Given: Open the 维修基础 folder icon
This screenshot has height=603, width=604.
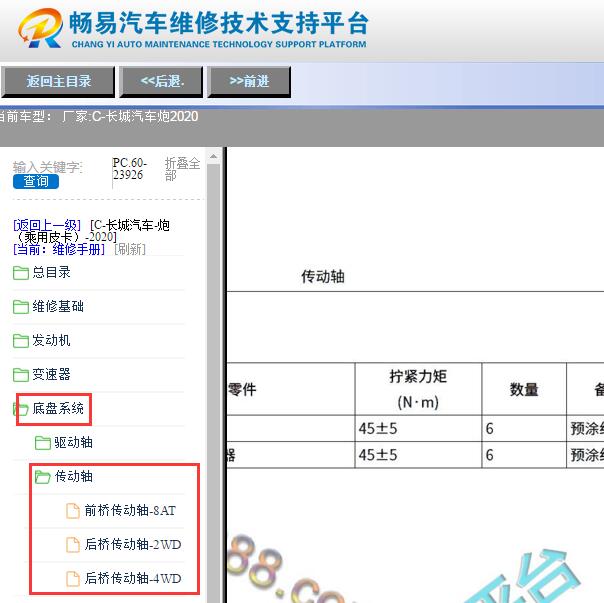Looking at the screenshot, I should pyautogui.click(x=21, y=307).
